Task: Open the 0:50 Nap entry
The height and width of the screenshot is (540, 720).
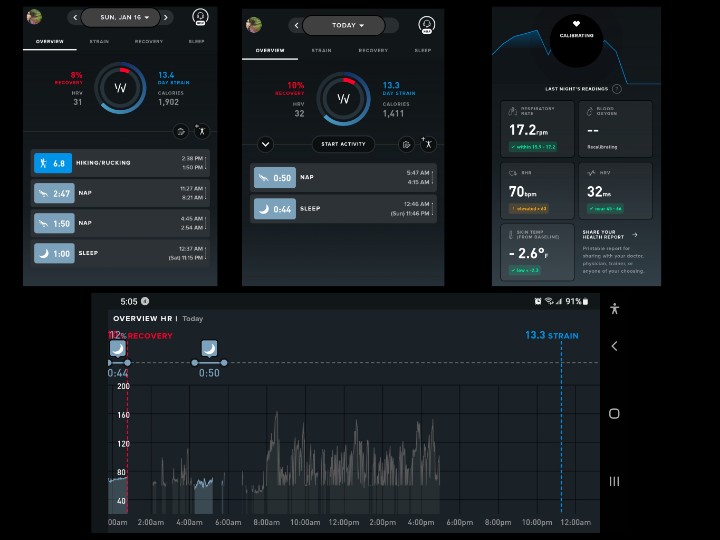Action: tap(343, 177)
